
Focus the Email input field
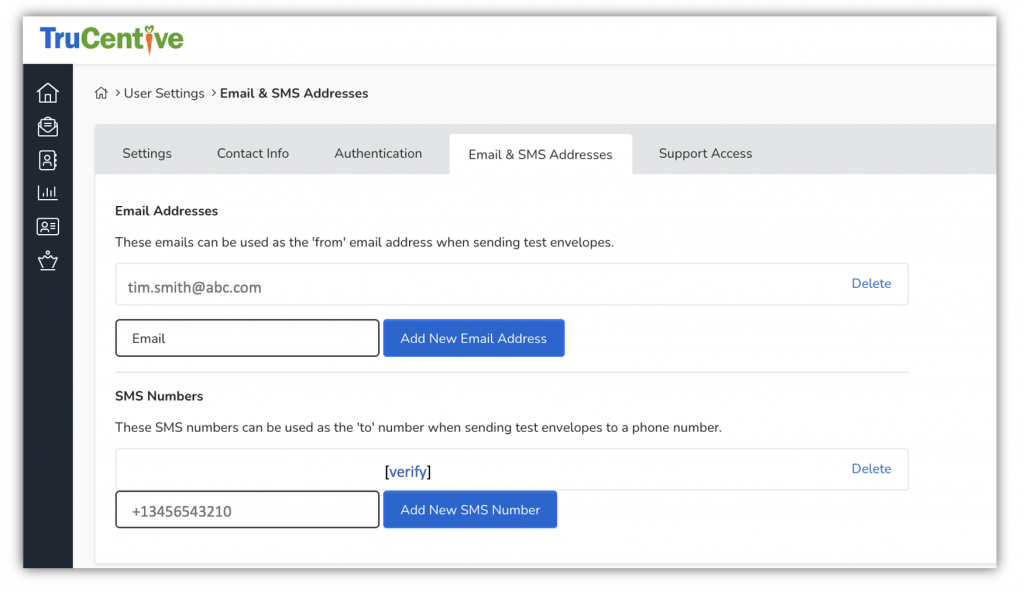(x=247, y=338)
